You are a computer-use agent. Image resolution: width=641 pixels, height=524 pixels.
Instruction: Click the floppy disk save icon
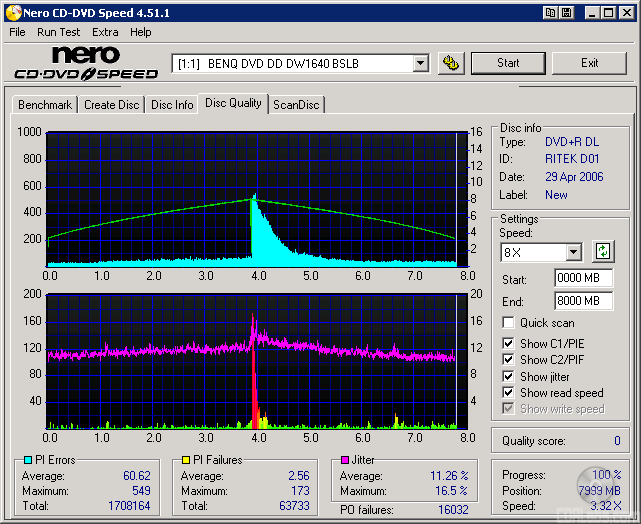pos(567,13)
